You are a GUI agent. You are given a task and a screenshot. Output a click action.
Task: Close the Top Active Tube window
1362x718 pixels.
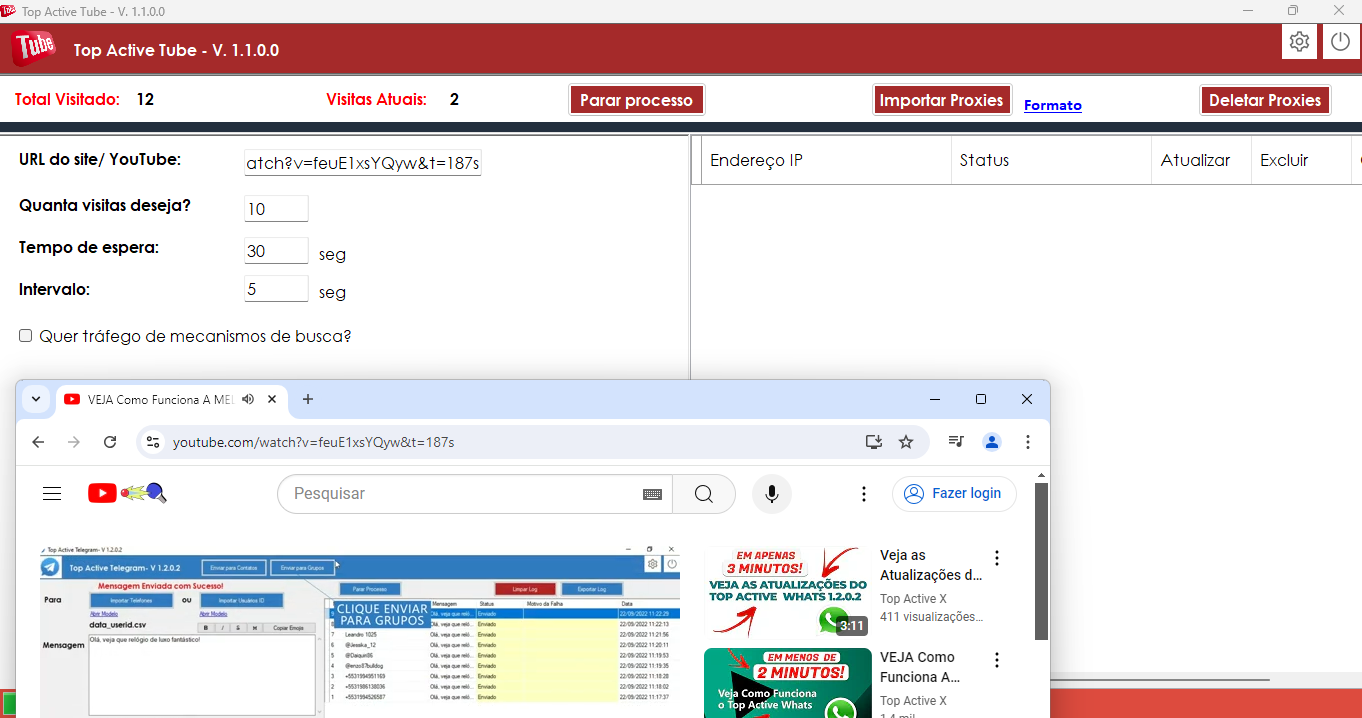click(1339, 11)
